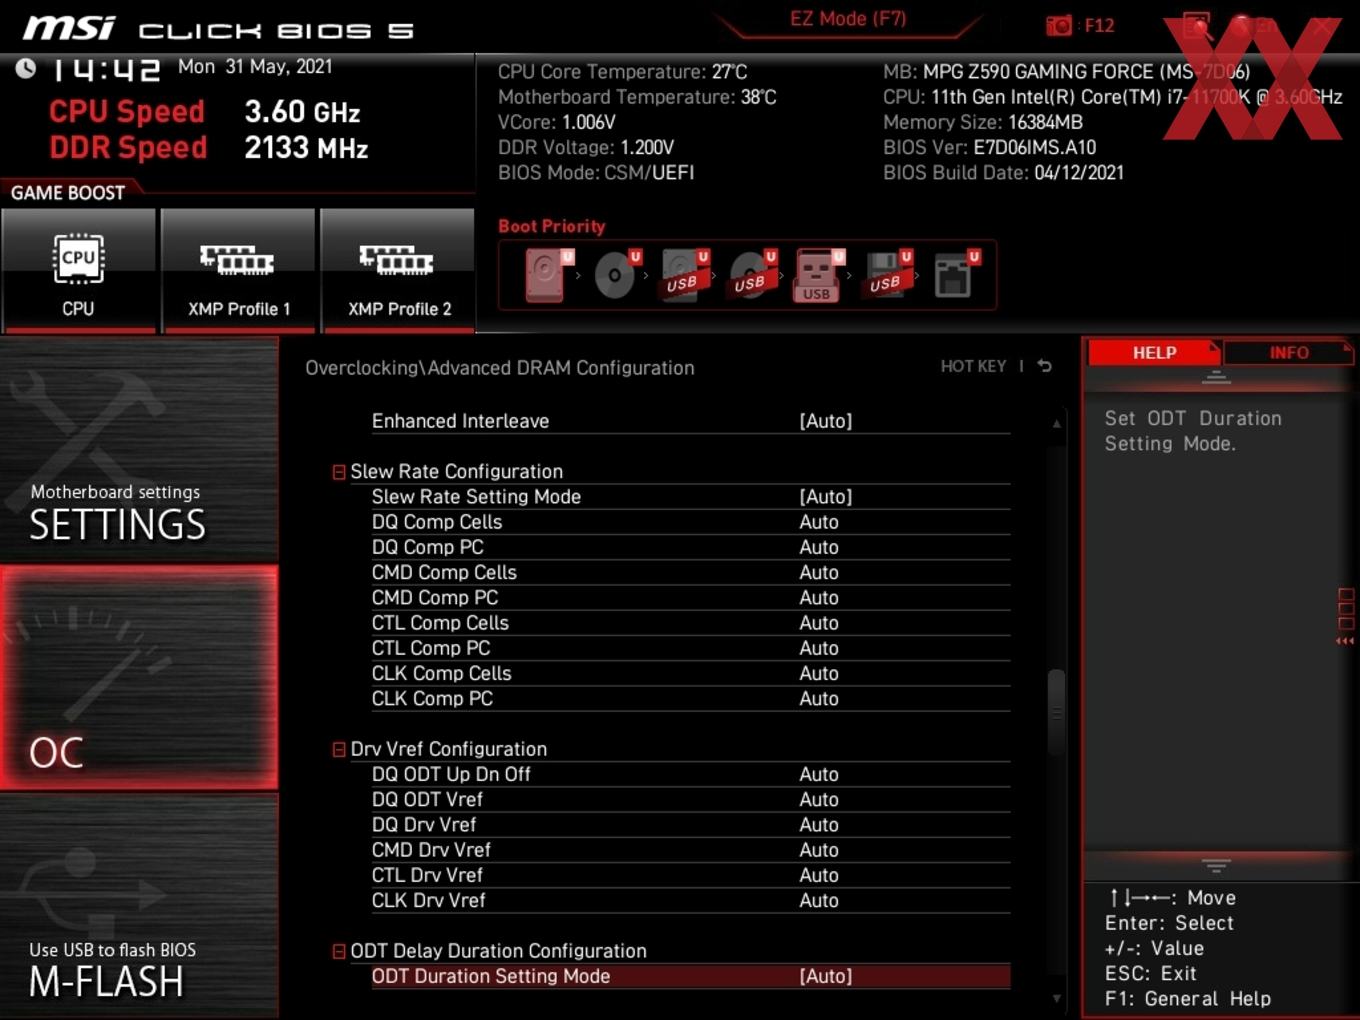Select CTL Comp PC row

point(690,648)
